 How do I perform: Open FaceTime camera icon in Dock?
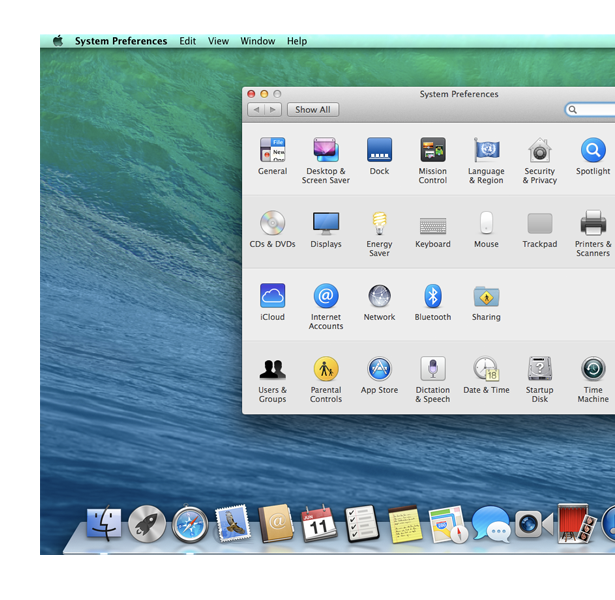coord(534,524)
